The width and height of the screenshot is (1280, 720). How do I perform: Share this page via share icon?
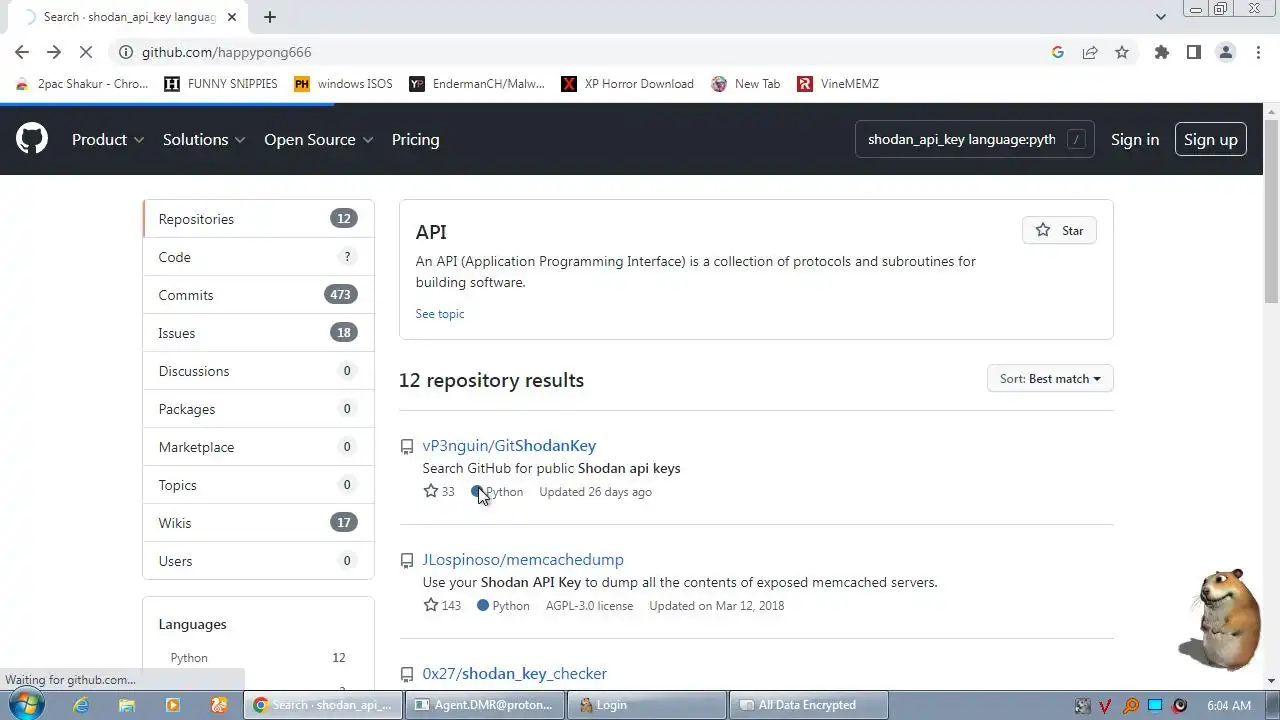point(1090,52)
